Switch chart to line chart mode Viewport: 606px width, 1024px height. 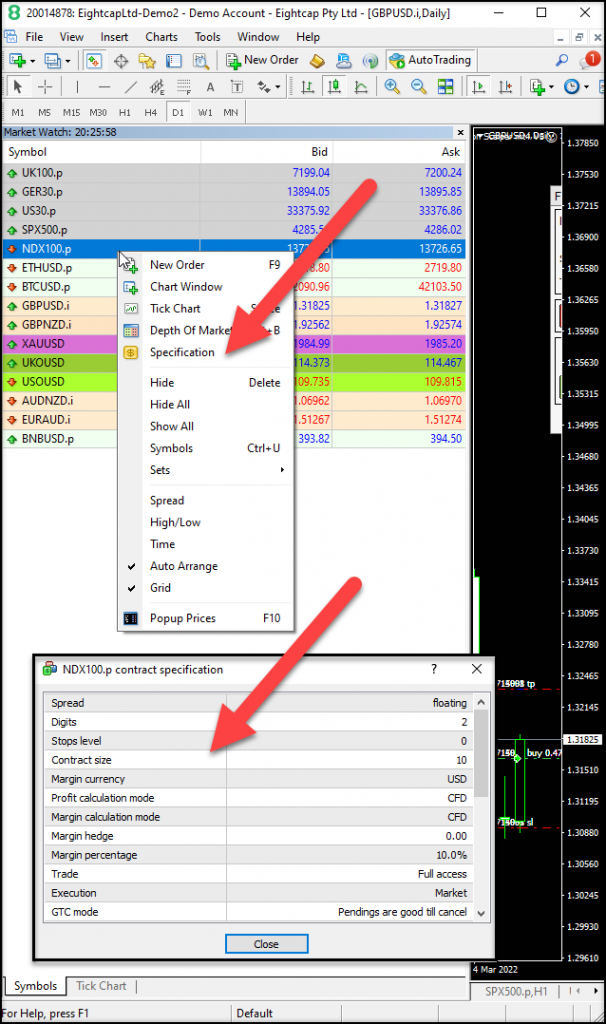click(360, 86)
